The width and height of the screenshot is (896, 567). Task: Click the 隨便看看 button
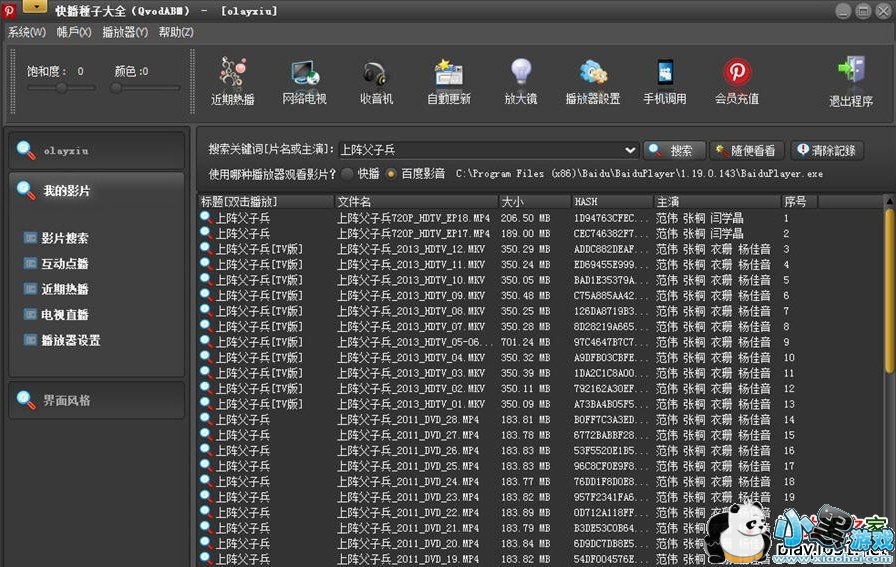coord(747,150)
